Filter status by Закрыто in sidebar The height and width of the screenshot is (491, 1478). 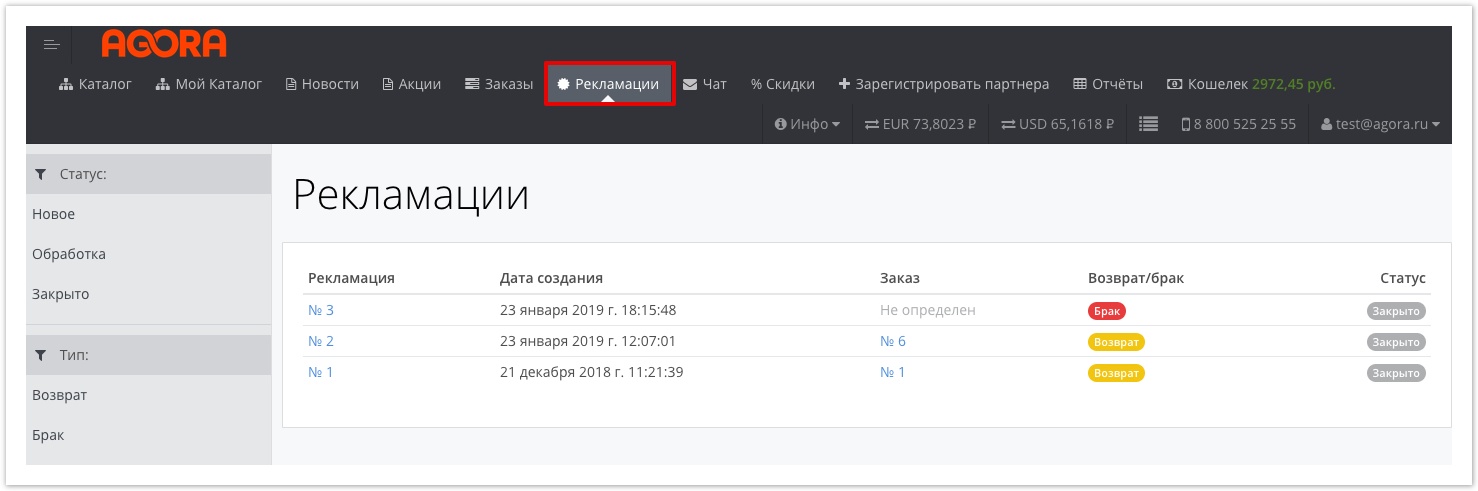(x=148, y=294)
